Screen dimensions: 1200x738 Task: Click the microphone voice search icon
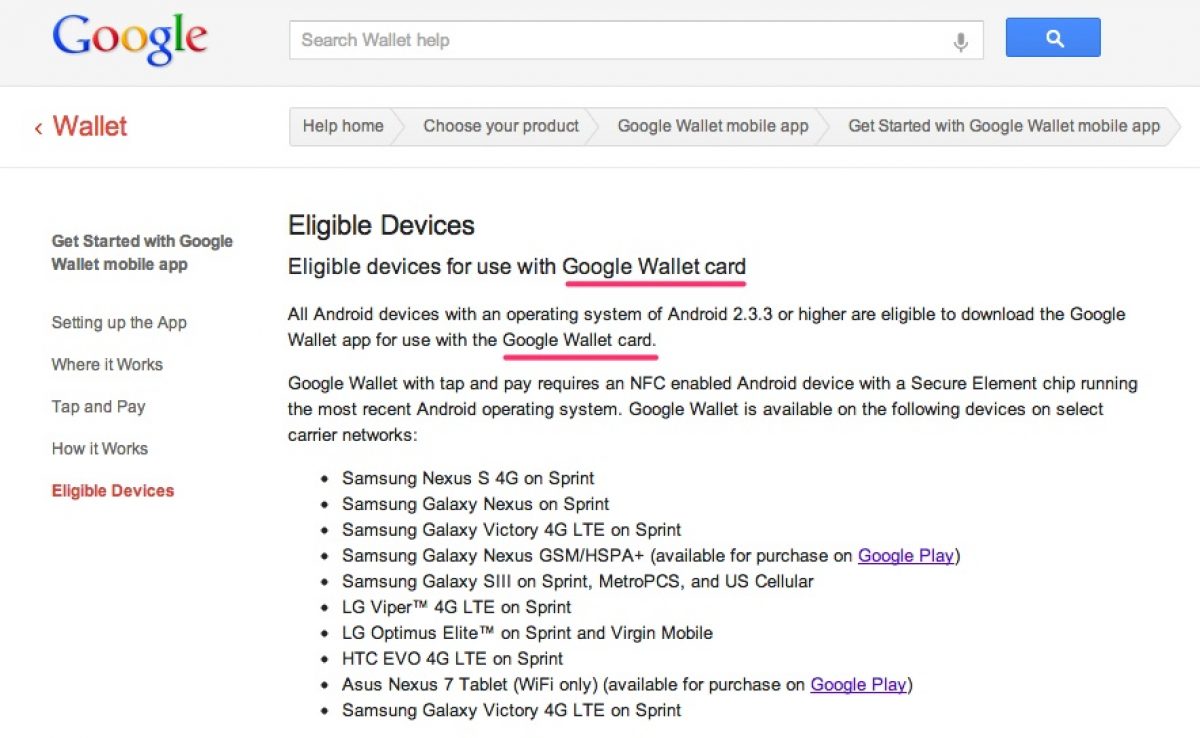pyautogui.click(x=960, y=41)
